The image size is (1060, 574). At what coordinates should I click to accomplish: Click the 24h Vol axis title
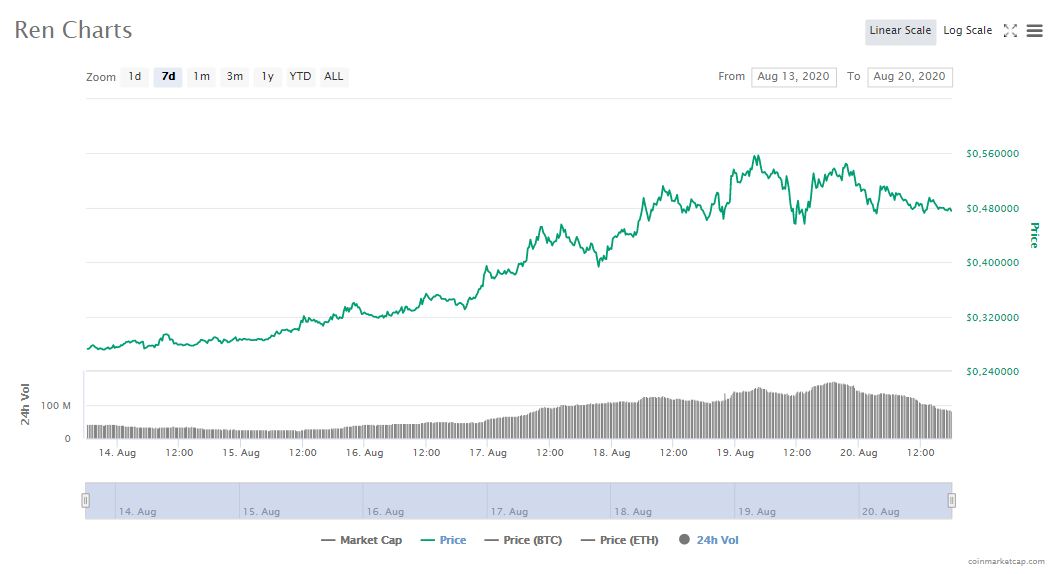[x=25, y=404]
